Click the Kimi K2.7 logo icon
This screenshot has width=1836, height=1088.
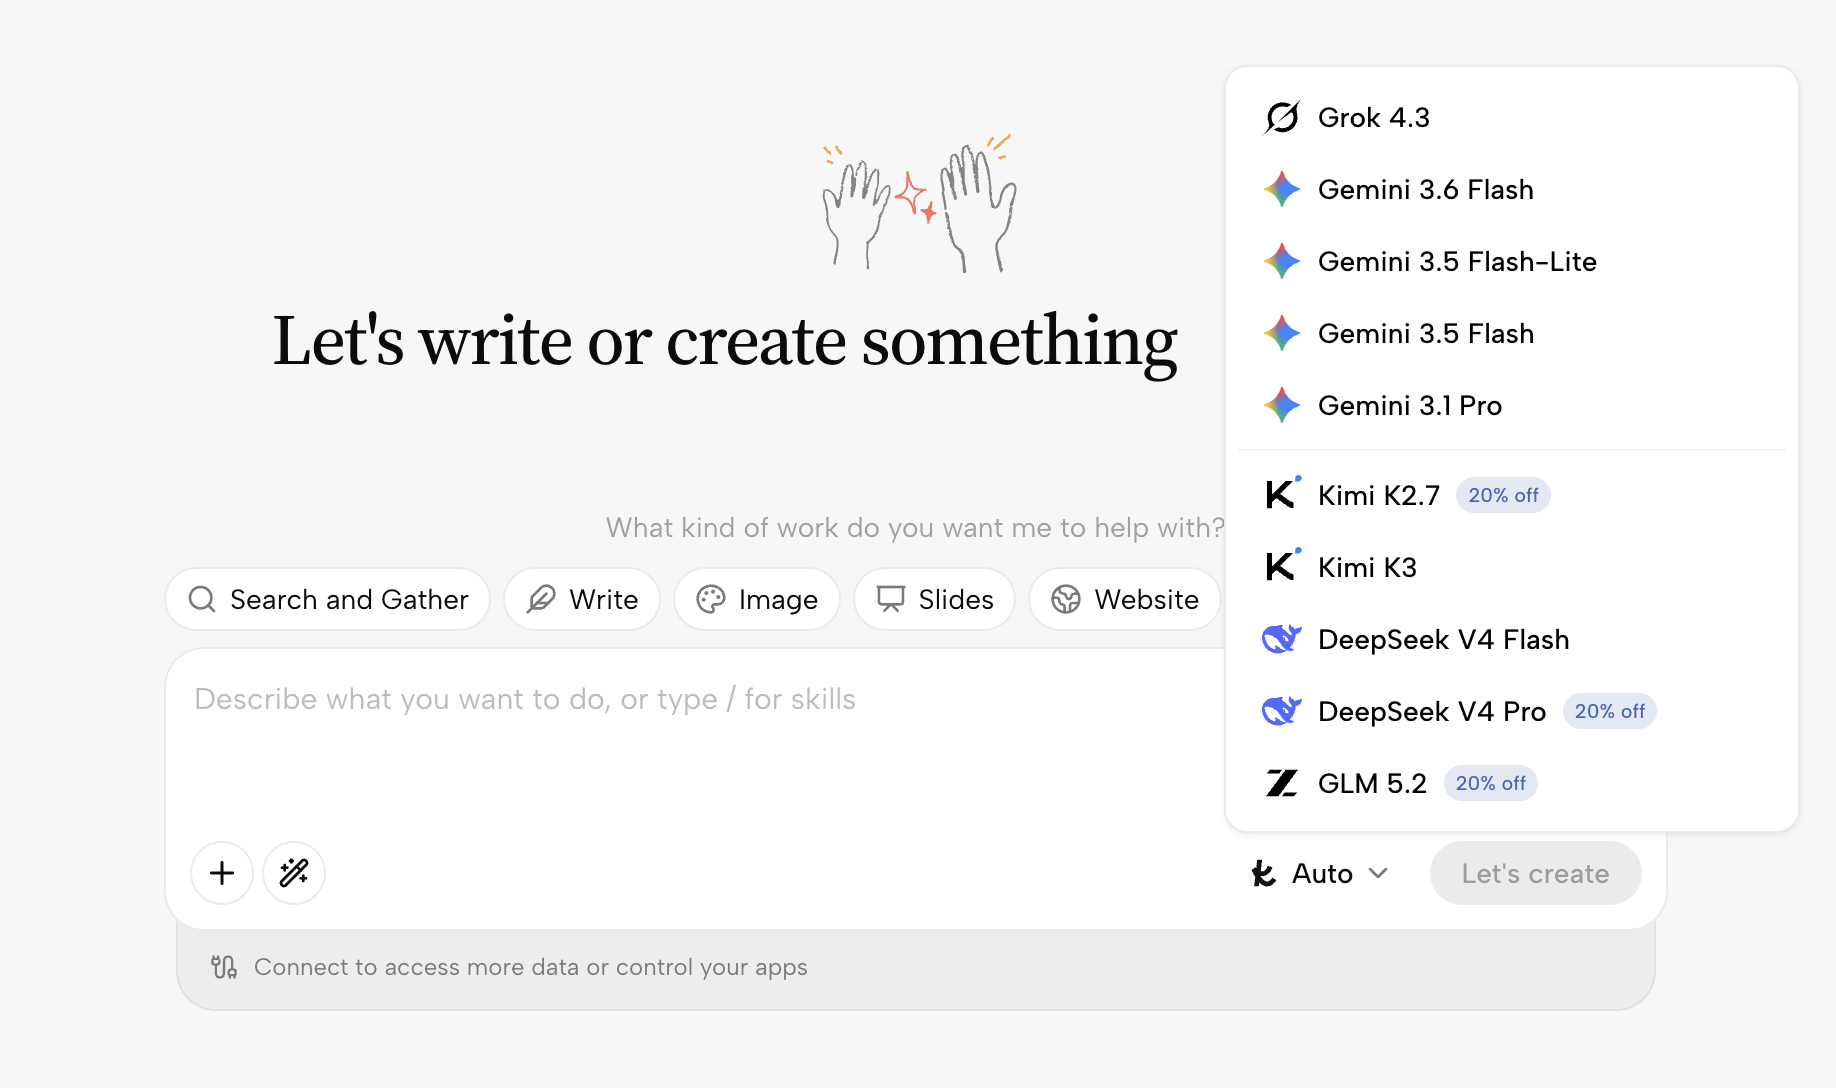(x=1282, y=494)
